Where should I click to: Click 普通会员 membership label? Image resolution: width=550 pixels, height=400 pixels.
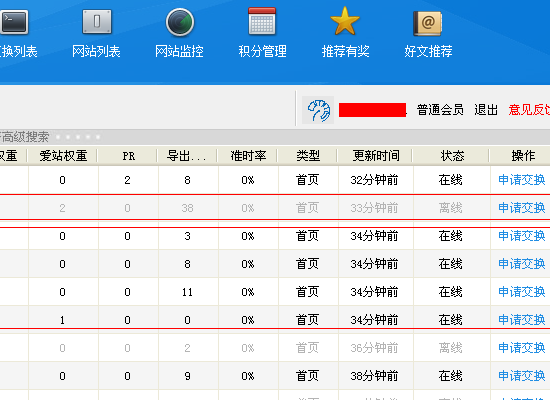[x=440, y=110]
